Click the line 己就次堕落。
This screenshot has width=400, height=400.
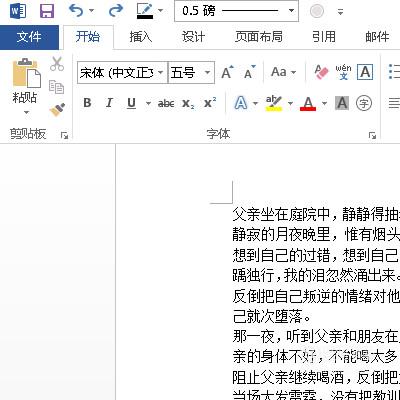(x=272, y=316)
